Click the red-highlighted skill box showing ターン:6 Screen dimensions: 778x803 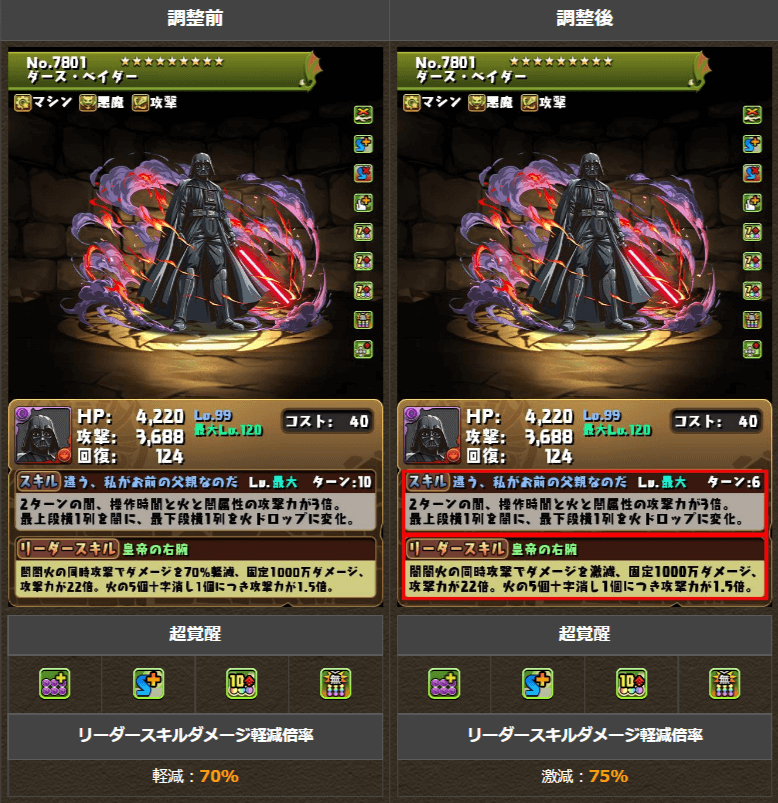[584, 501]
